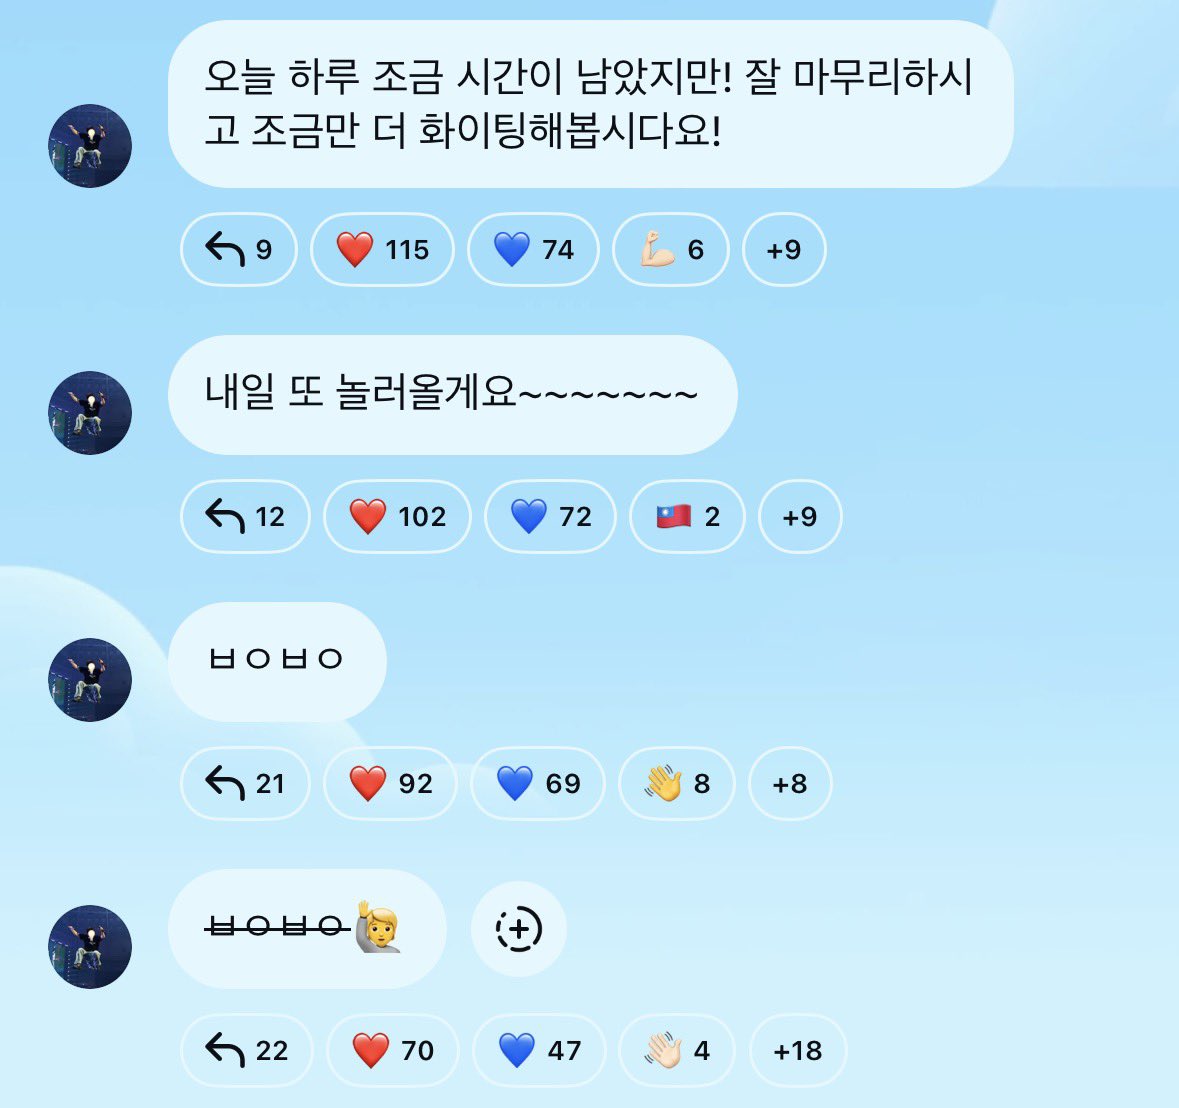Expand +9 reactions under 내일 또 놀러올게요 message
Image resolution: width=1179 pixels, height=1108 pixels.
[799, 516]
